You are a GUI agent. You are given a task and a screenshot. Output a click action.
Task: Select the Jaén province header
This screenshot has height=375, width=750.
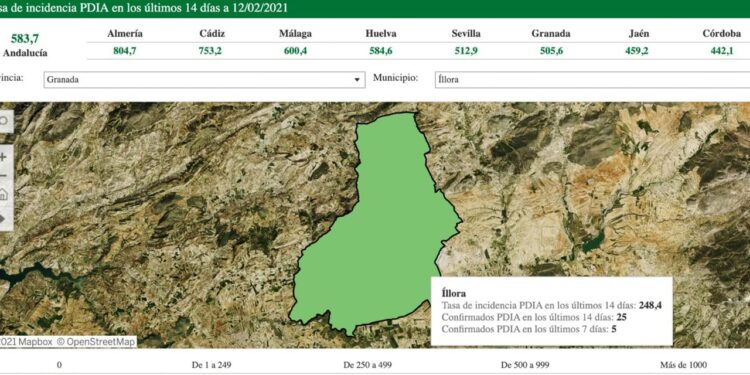[x=639, y=34]
